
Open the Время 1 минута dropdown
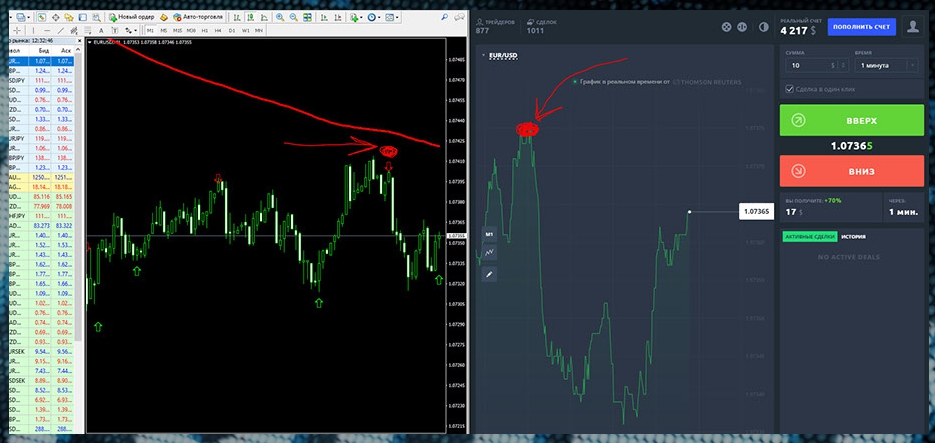pyautogui.click(x=886, y=65)
